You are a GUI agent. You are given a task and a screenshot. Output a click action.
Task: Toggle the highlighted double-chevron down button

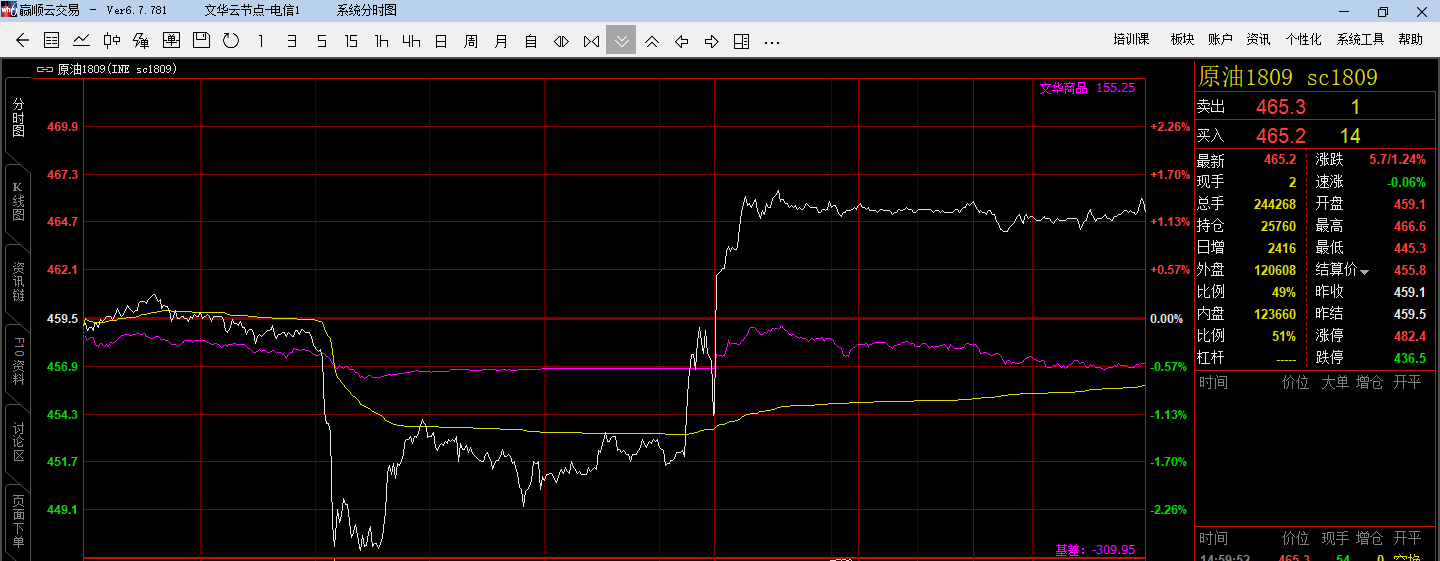[621, 41]
